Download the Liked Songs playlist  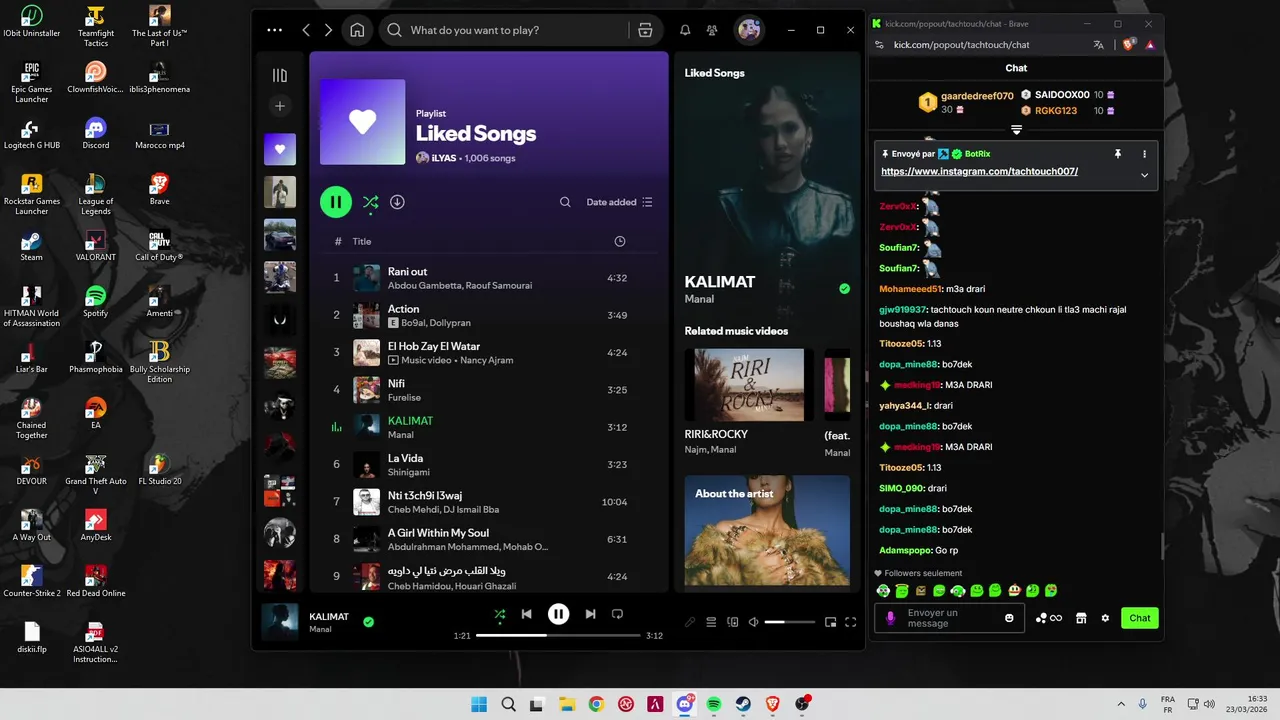pos(397,202)
